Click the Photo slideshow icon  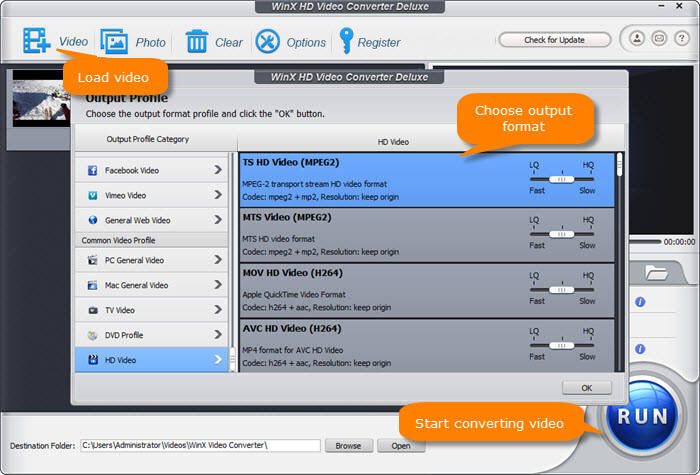[114, 42]
